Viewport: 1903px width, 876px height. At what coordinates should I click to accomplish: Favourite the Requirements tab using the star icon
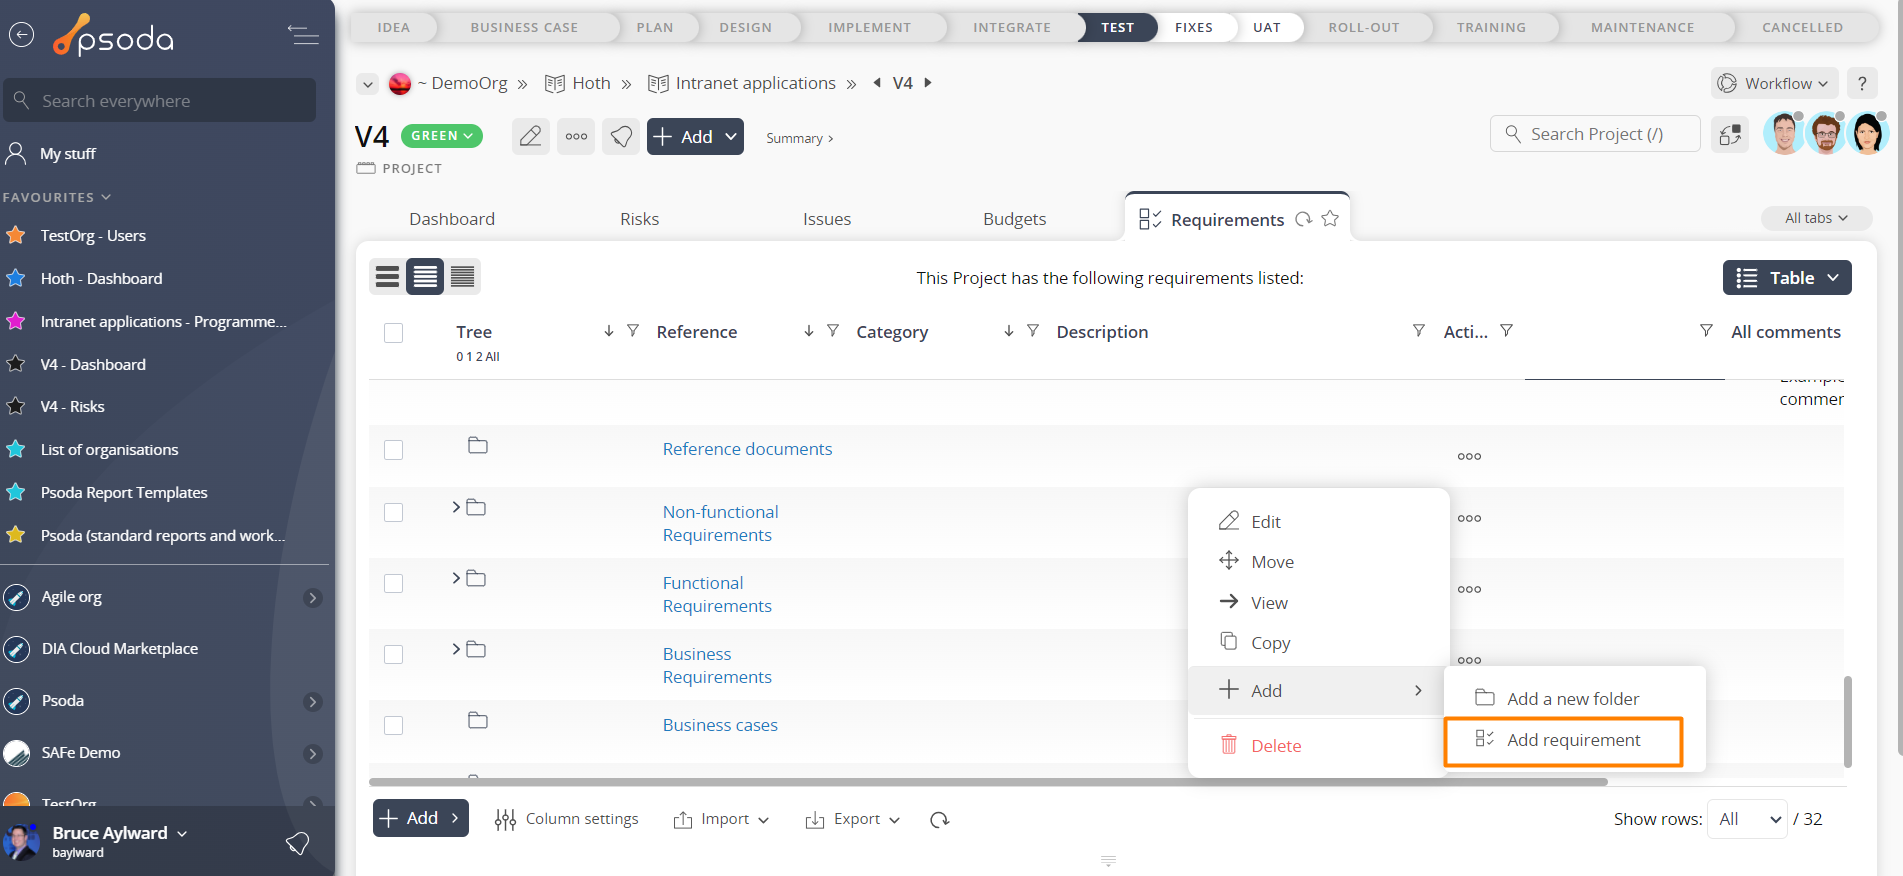[1330, 219]
